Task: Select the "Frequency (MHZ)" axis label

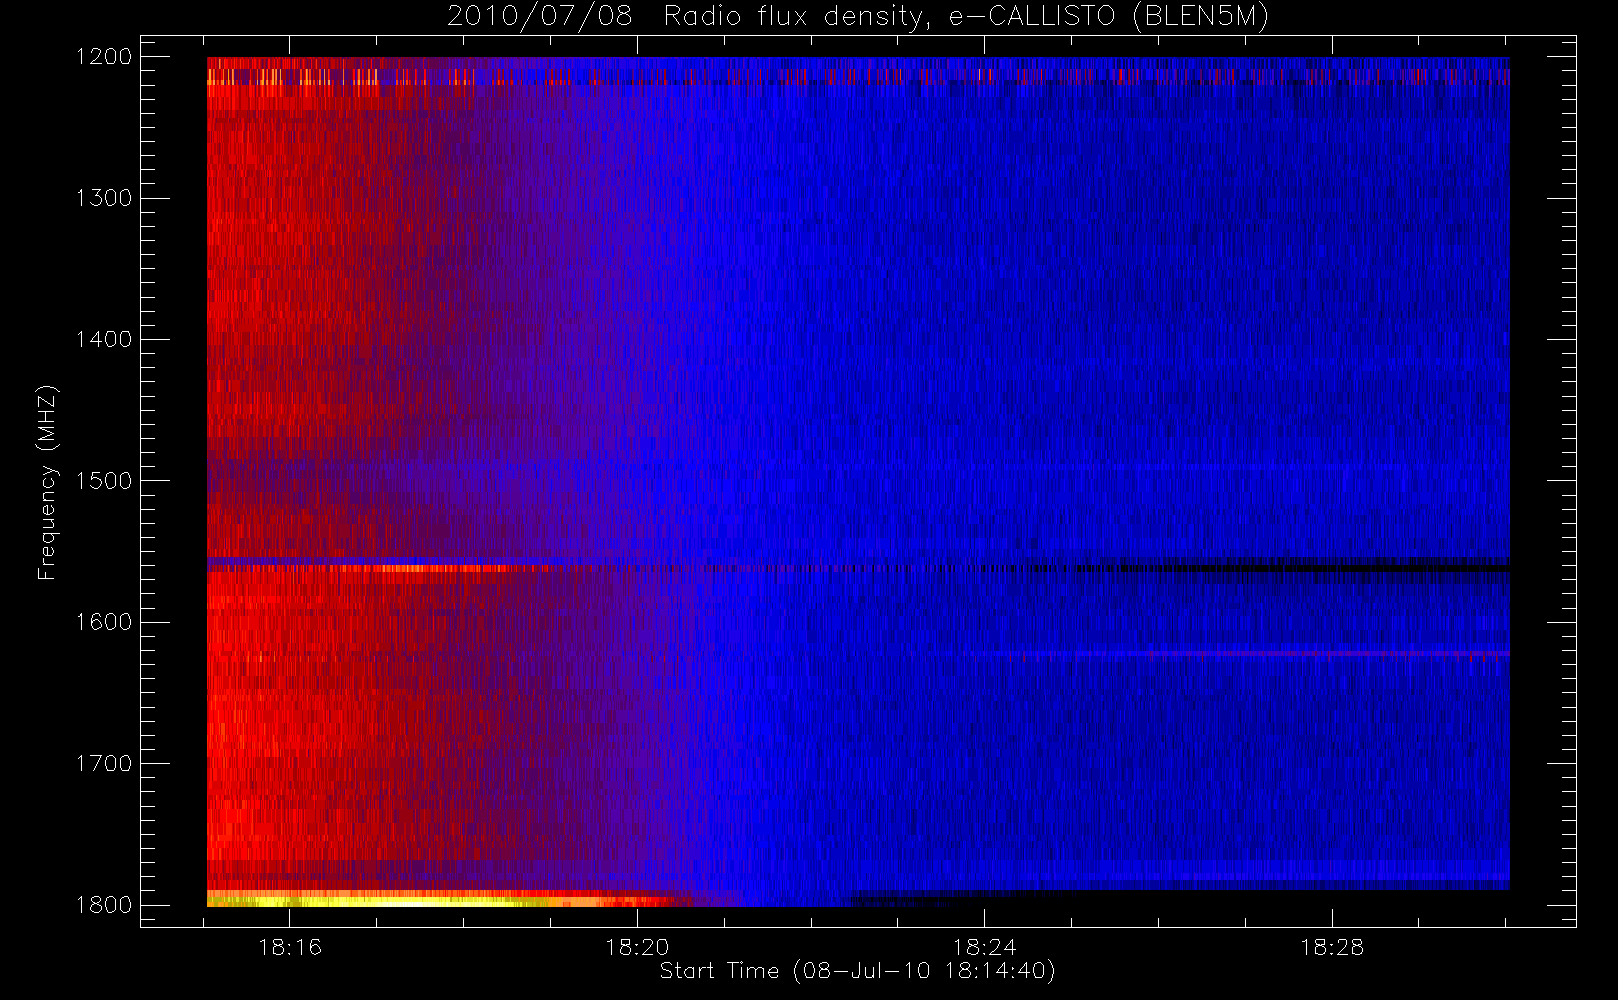Action: pos(47,482)
